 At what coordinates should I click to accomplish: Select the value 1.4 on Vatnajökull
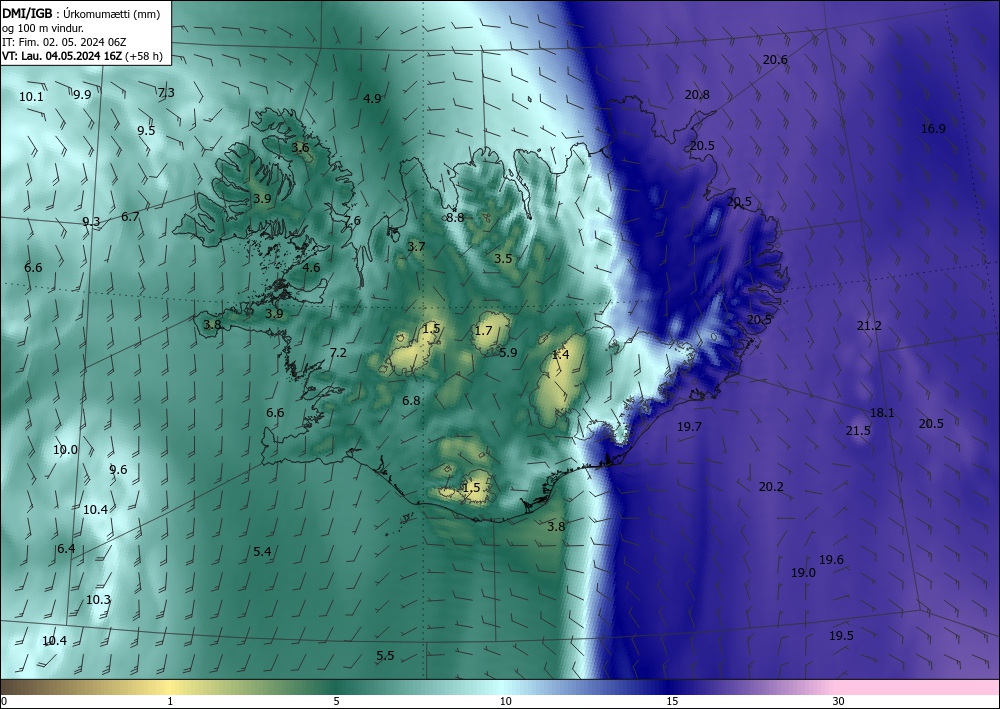[560, 355]
